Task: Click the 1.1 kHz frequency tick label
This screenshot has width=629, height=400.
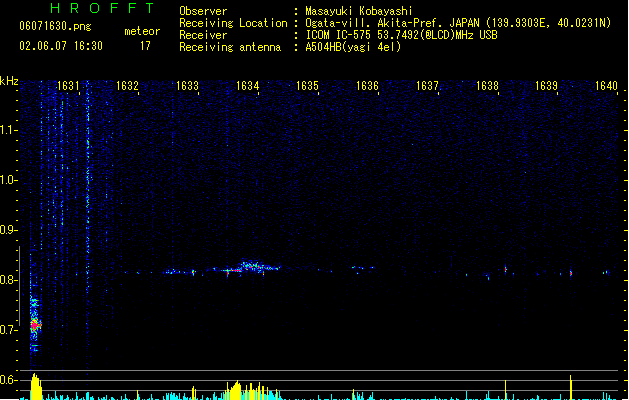Action: (7, 130)
